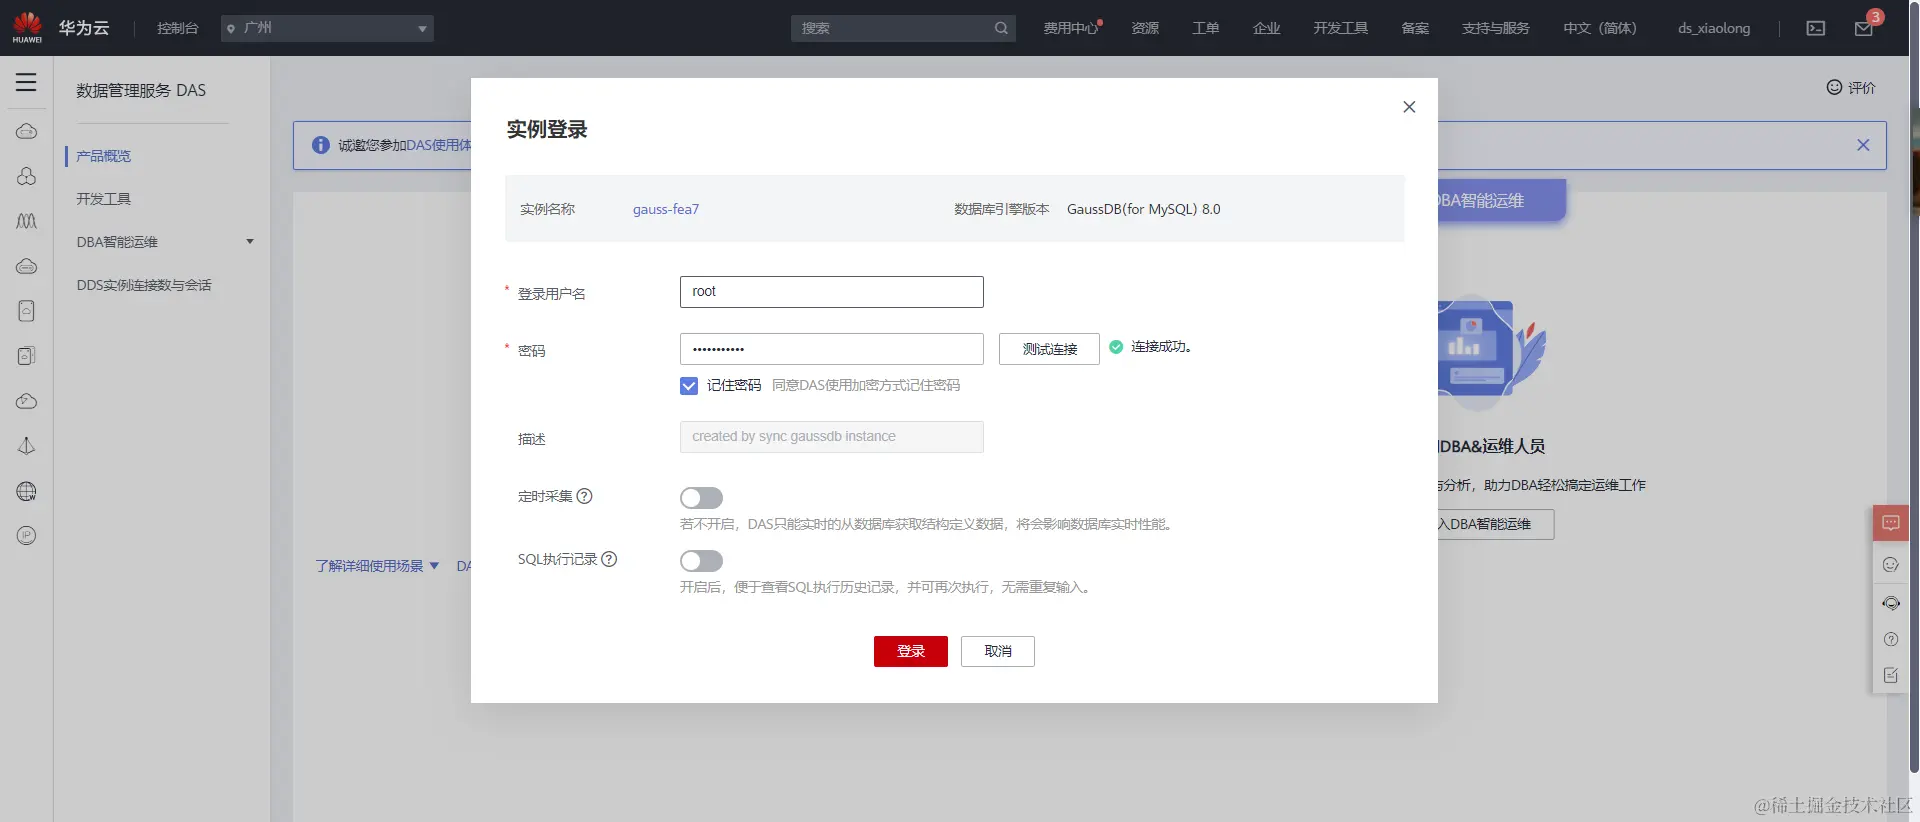Click GaussDB(for MySQL) 8.0 version text
1920x822 pixels.
(1144, 209)
